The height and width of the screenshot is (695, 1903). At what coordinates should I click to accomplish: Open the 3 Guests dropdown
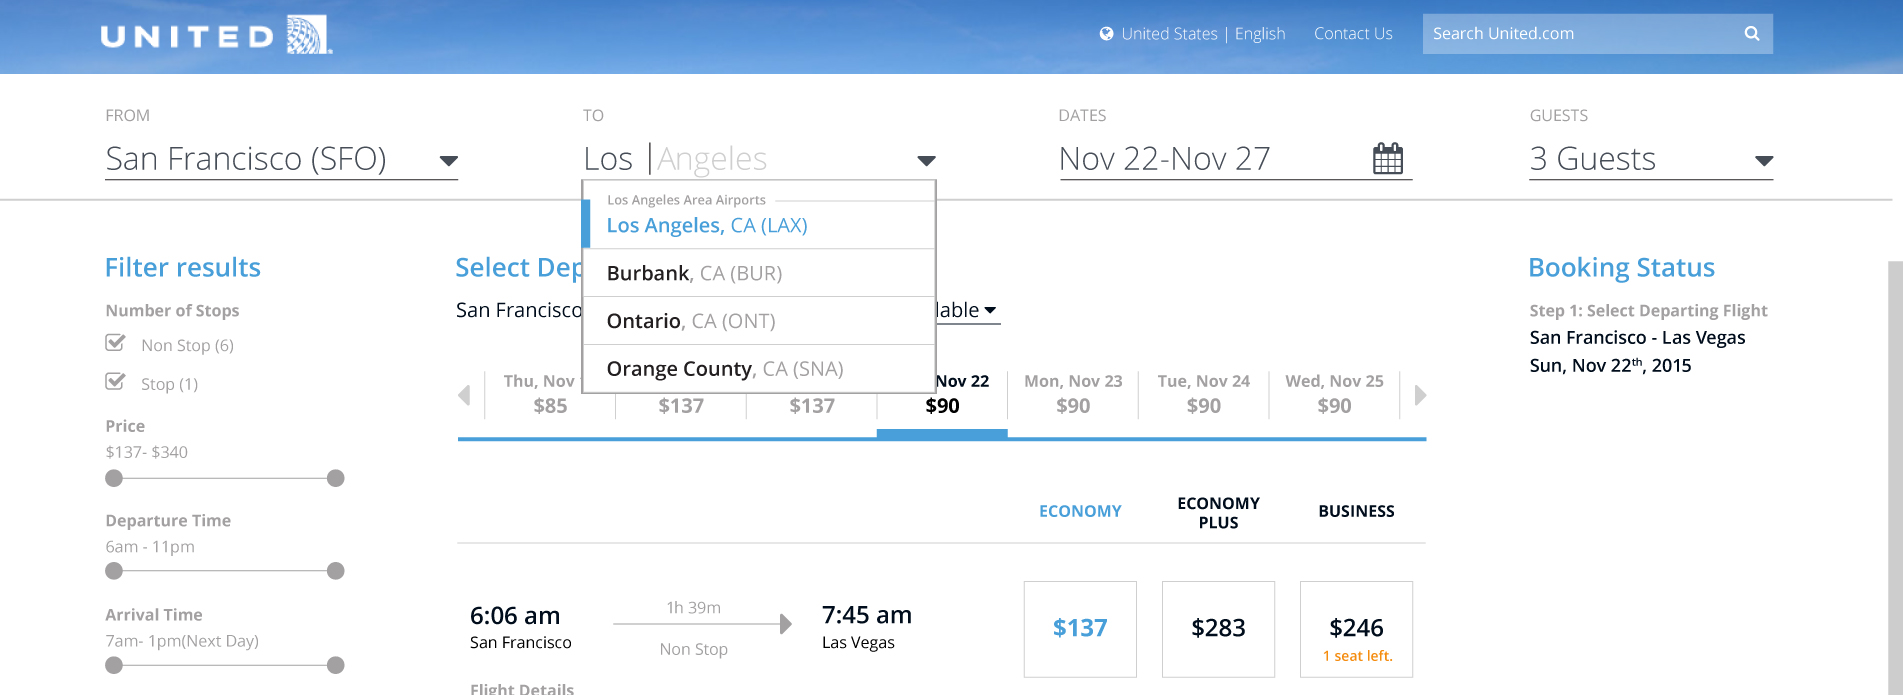click(x=1764, y=161)
